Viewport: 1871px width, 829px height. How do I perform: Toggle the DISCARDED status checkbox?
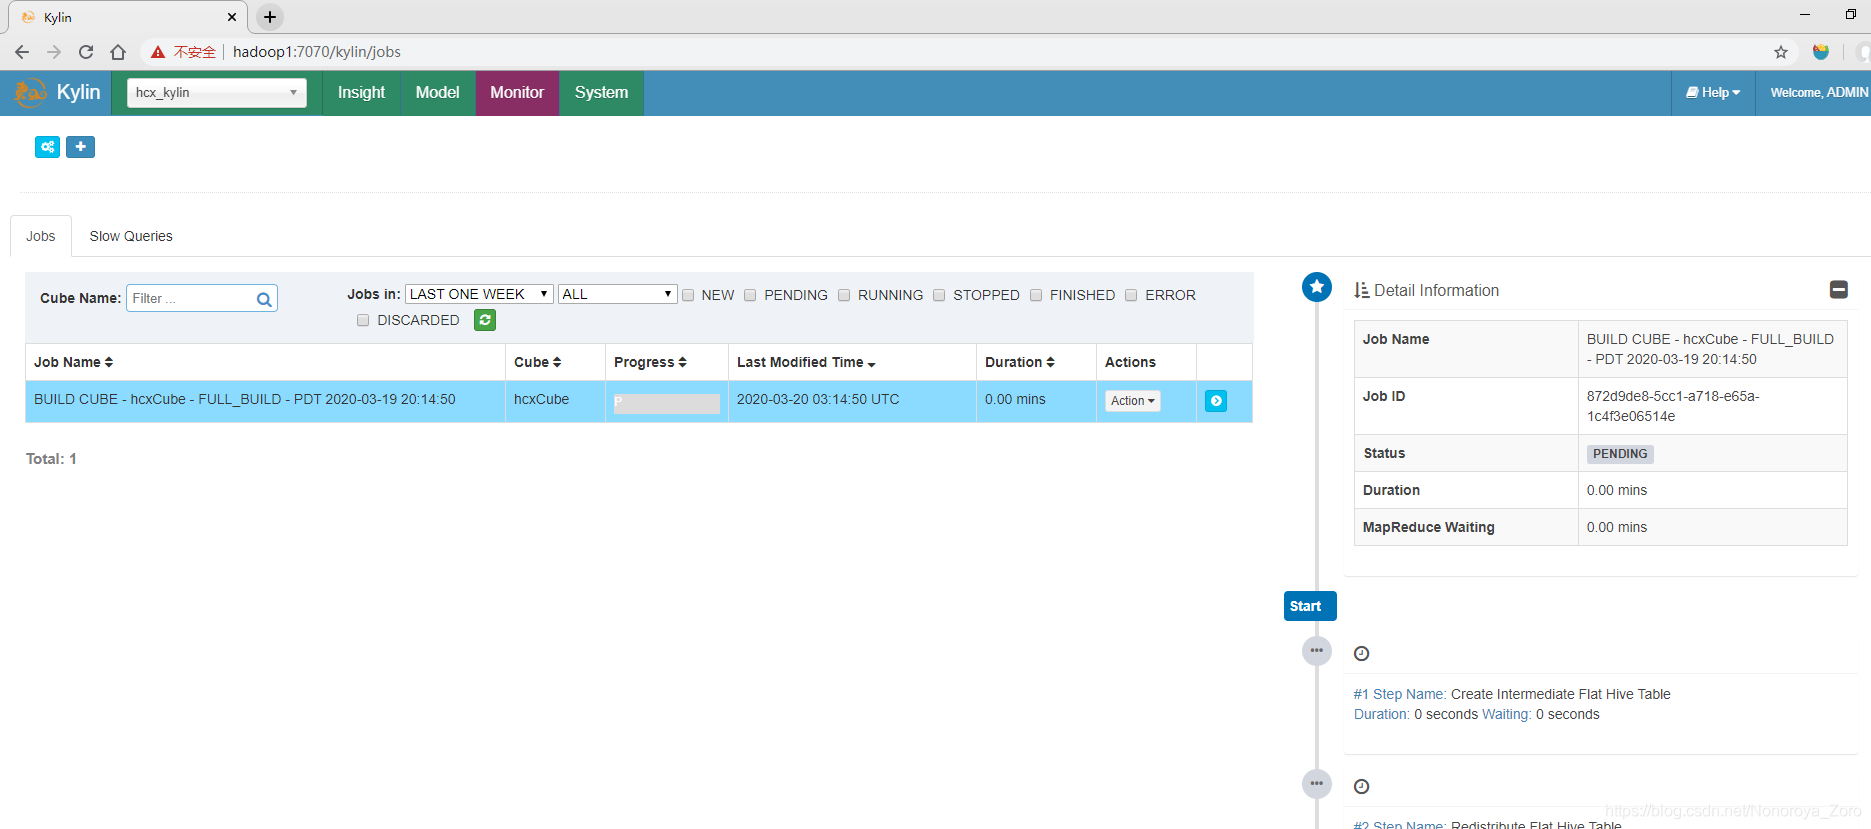363,320
